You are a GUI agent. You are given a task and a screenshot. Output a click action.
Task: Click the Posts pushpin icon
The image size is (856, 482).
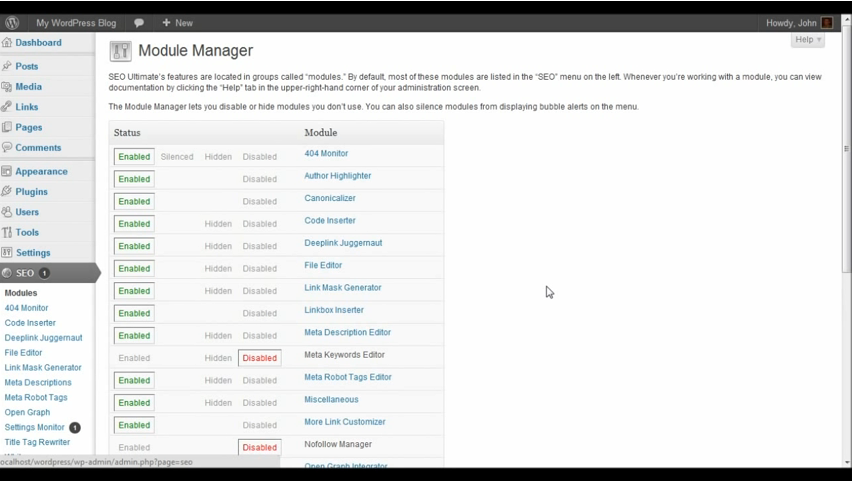(x=7, y=66)
